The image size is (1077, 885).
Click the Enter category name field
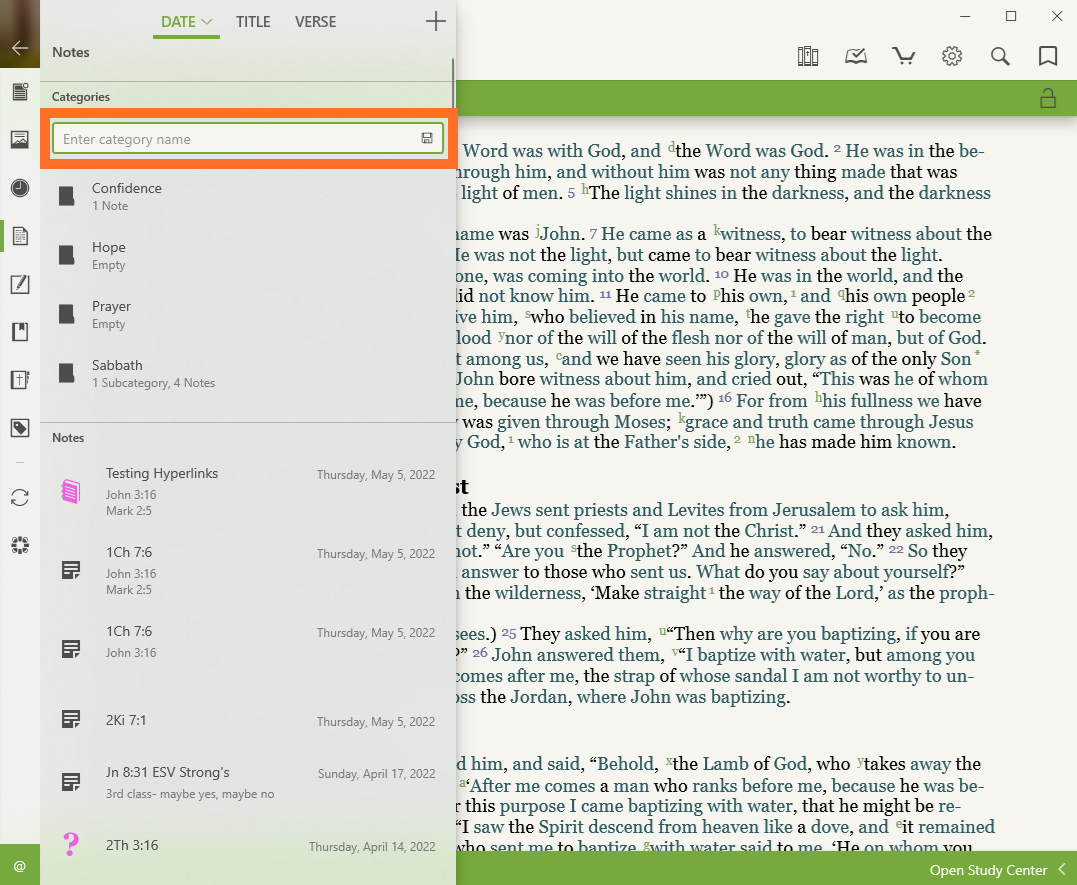235,139
